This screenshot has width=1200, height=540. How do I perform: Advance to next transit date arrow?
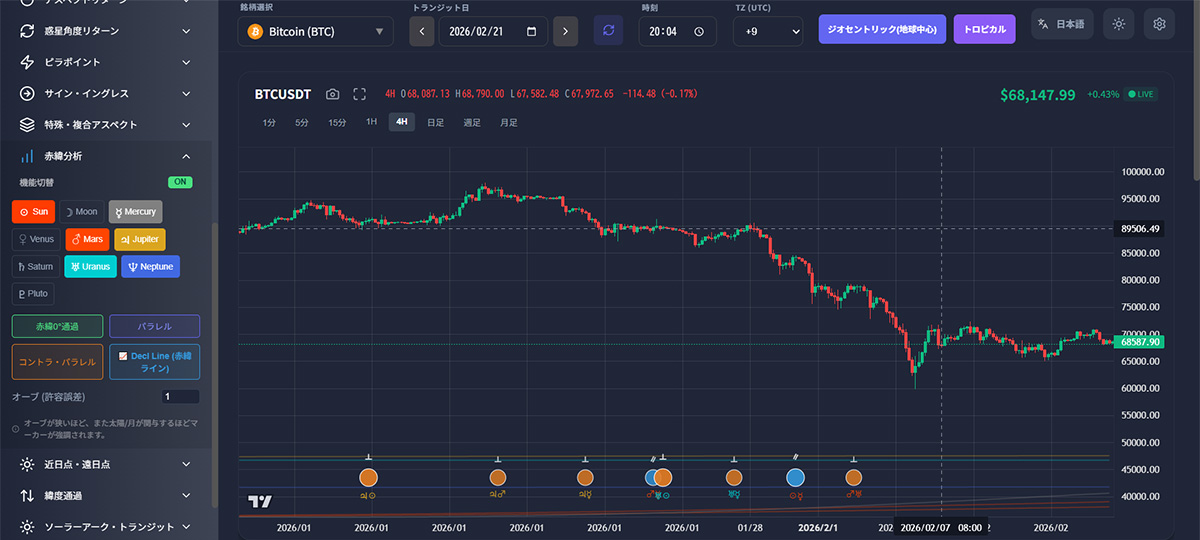(566, 31)
